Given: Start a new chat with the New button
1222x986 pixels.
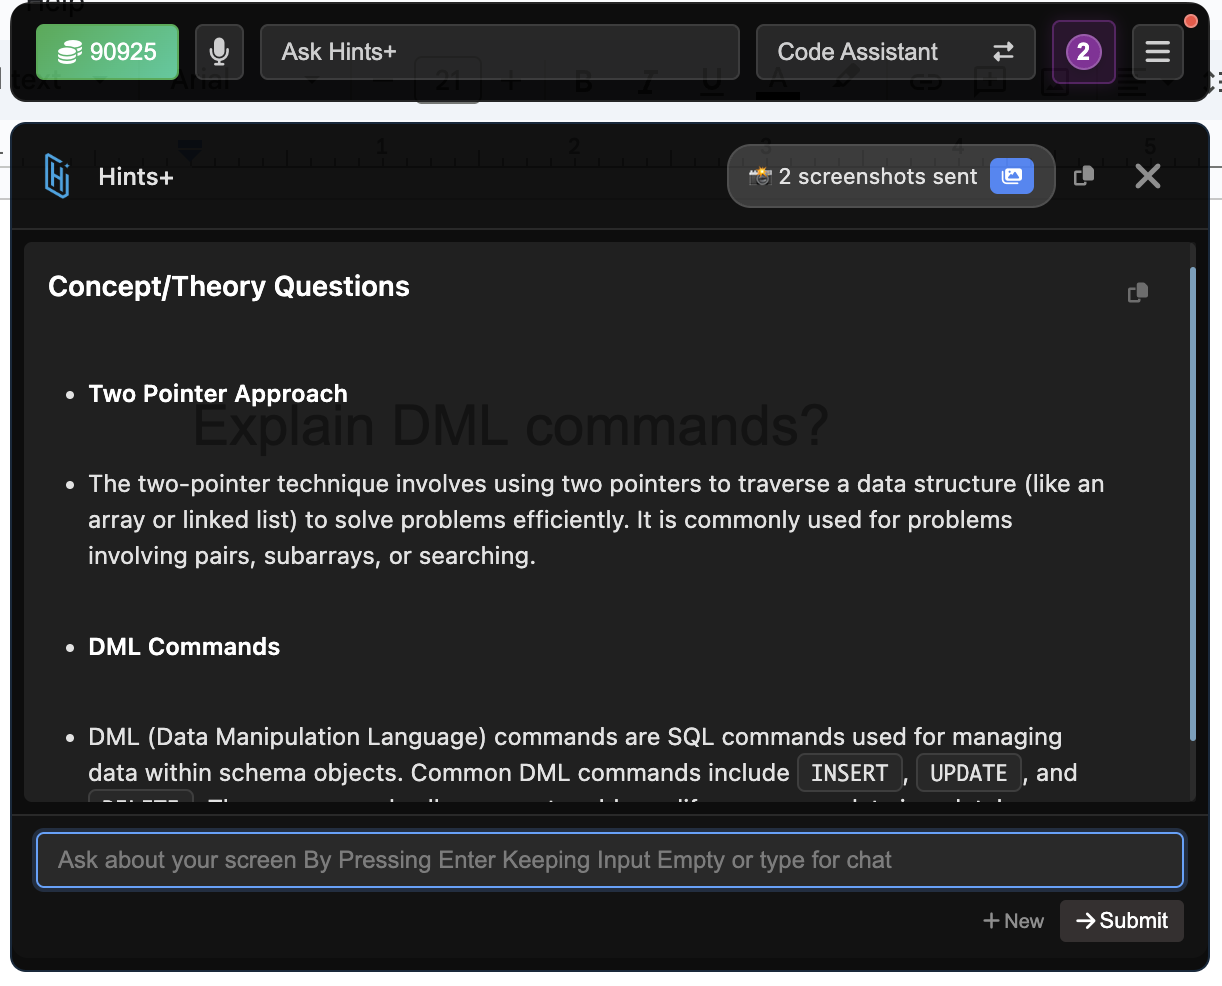Looking at the screenshot, I should [1013, 921].
